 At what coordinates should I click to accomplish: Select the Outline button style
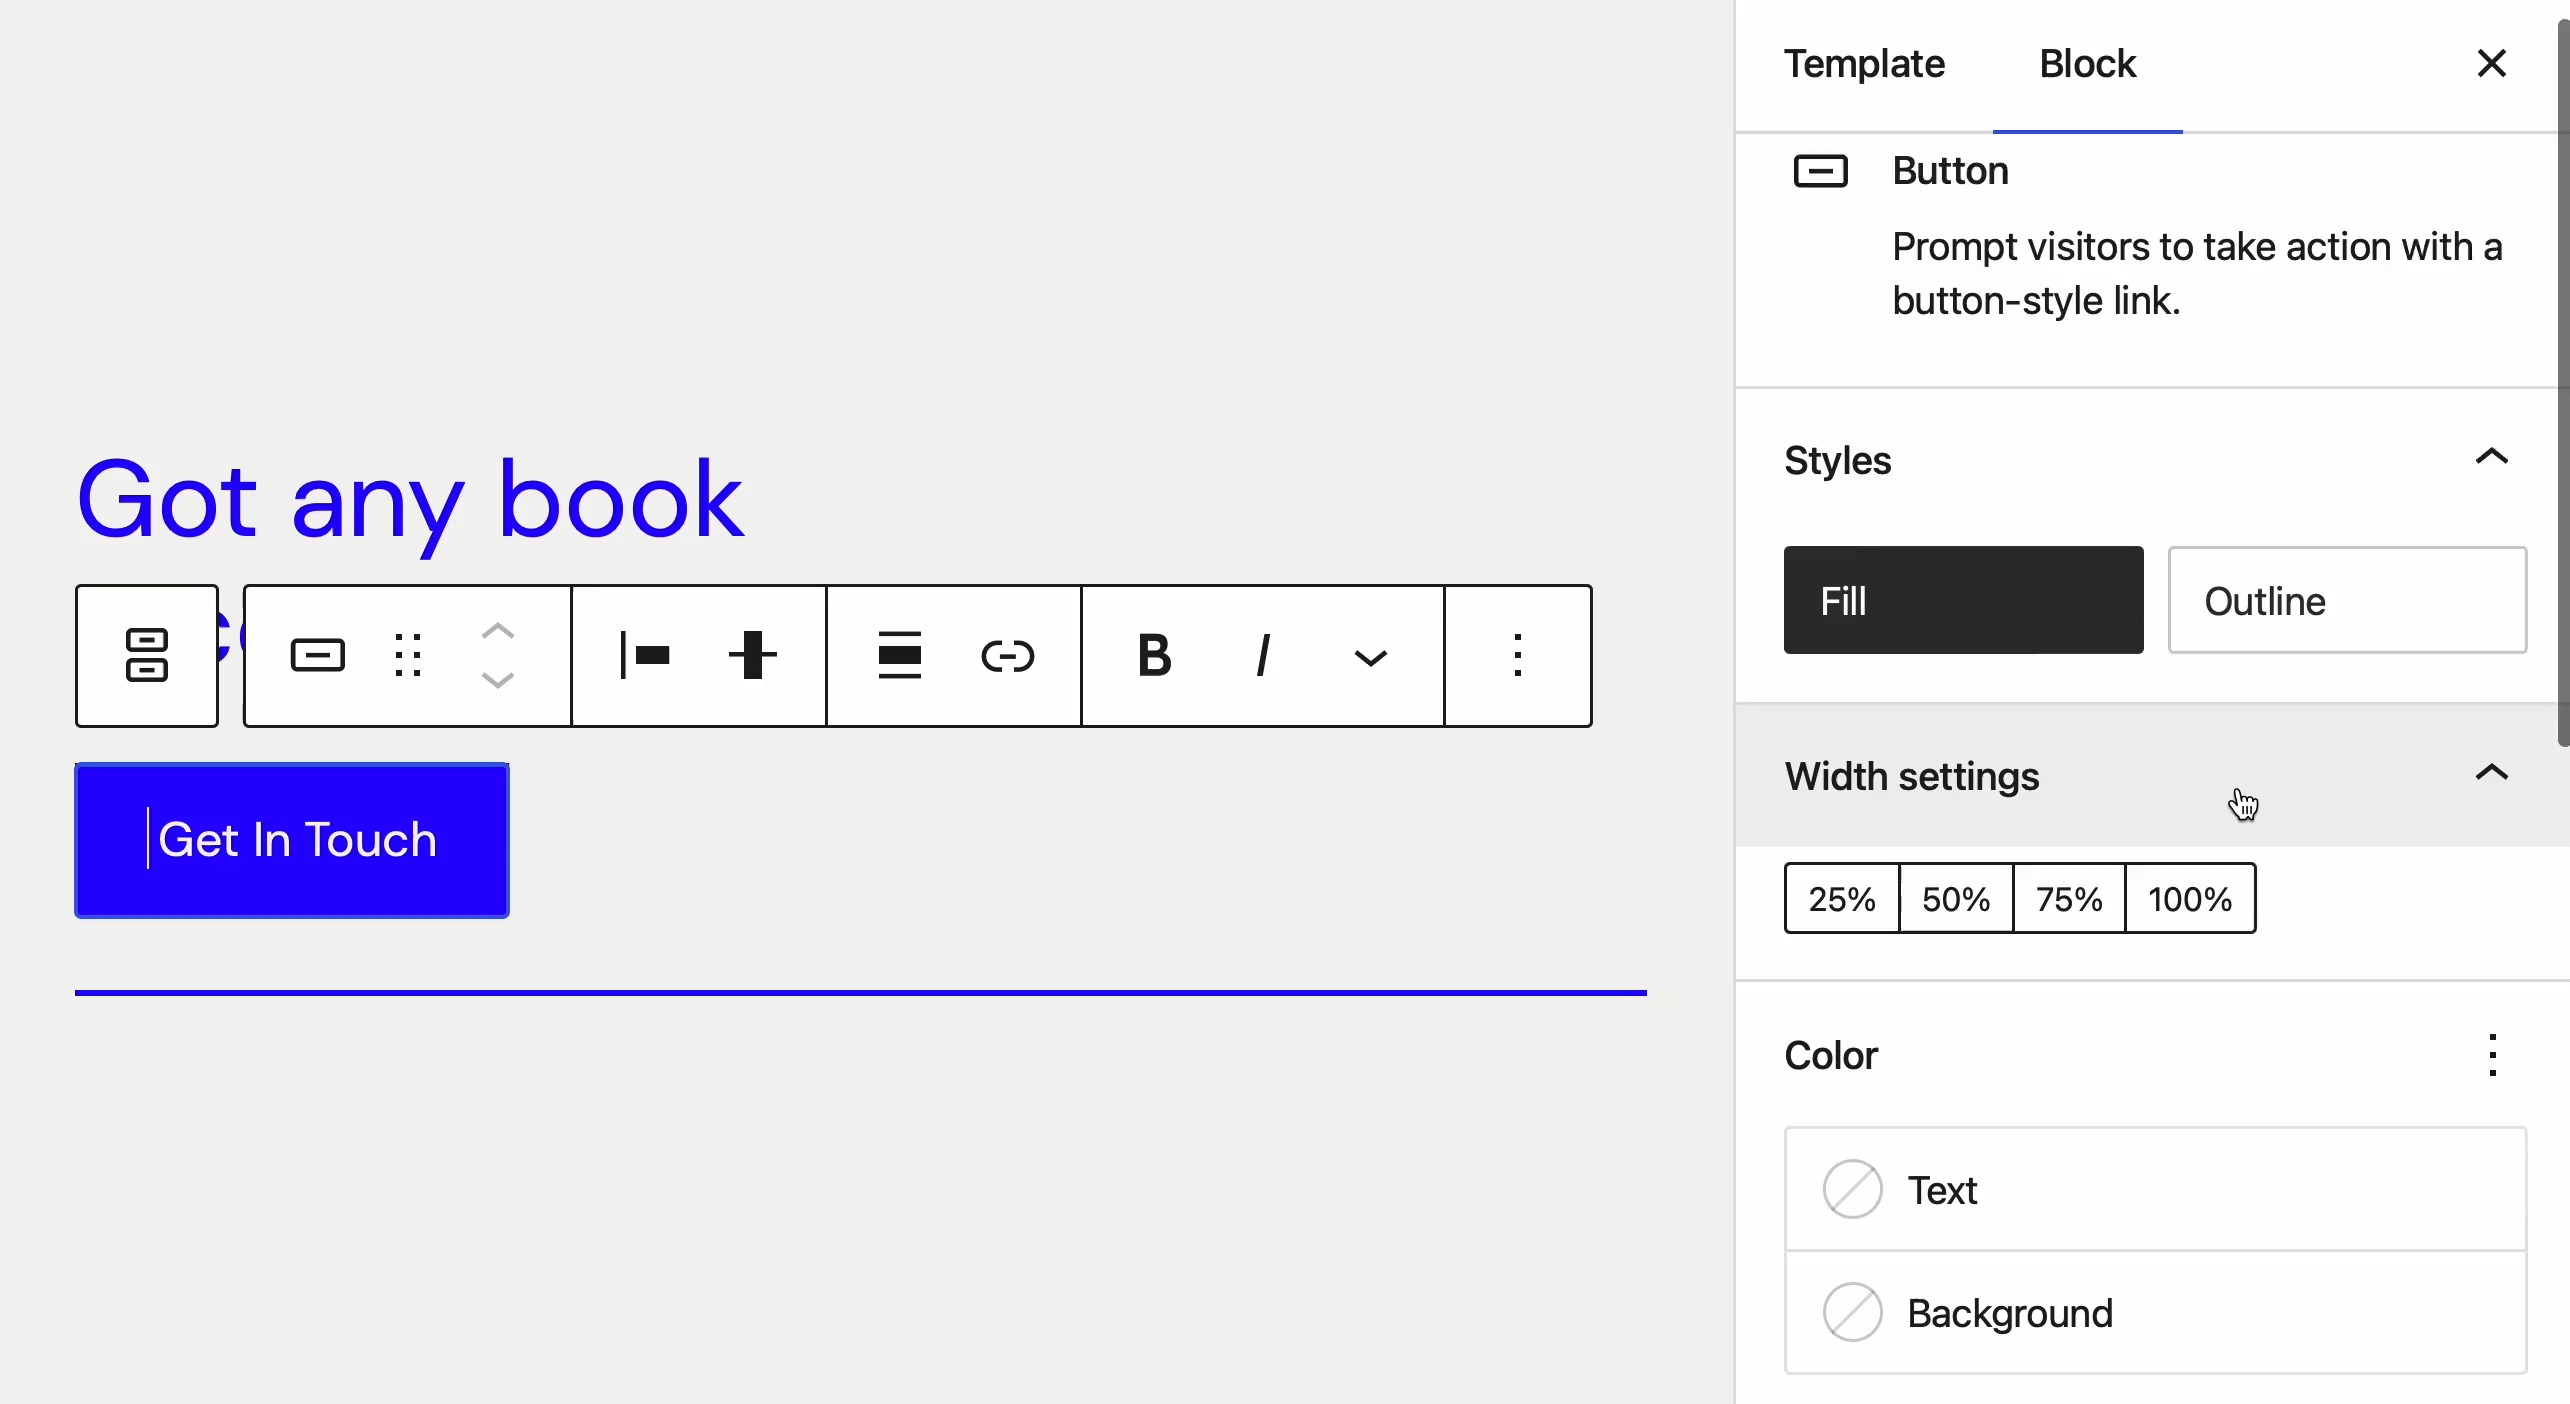[2347, 600]
